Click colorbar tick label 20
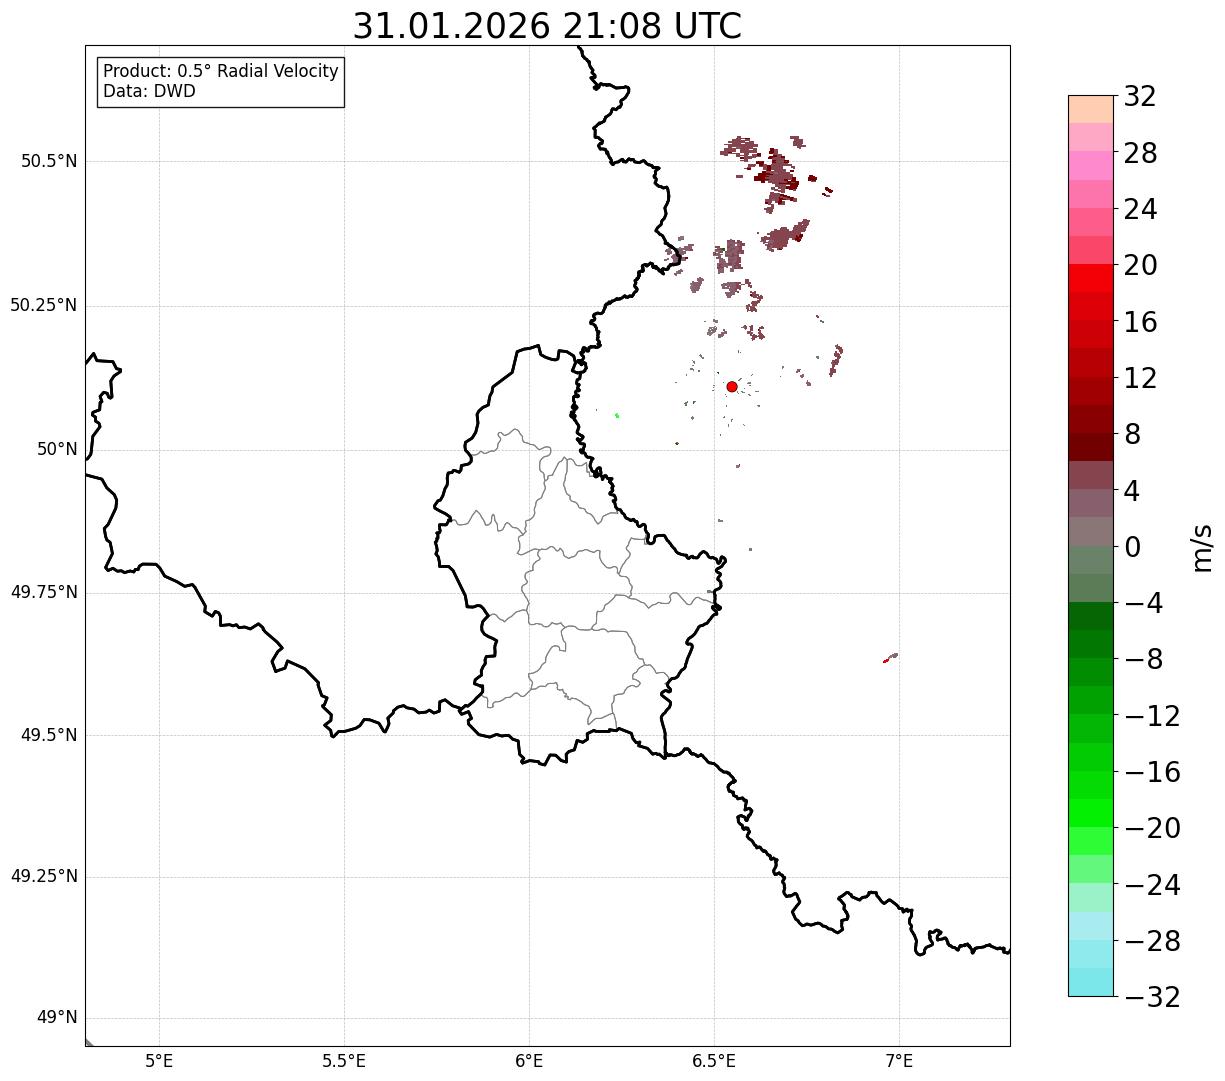Image resolution: width=1225 pixels, height=1081 pixels. point(1140,266)
